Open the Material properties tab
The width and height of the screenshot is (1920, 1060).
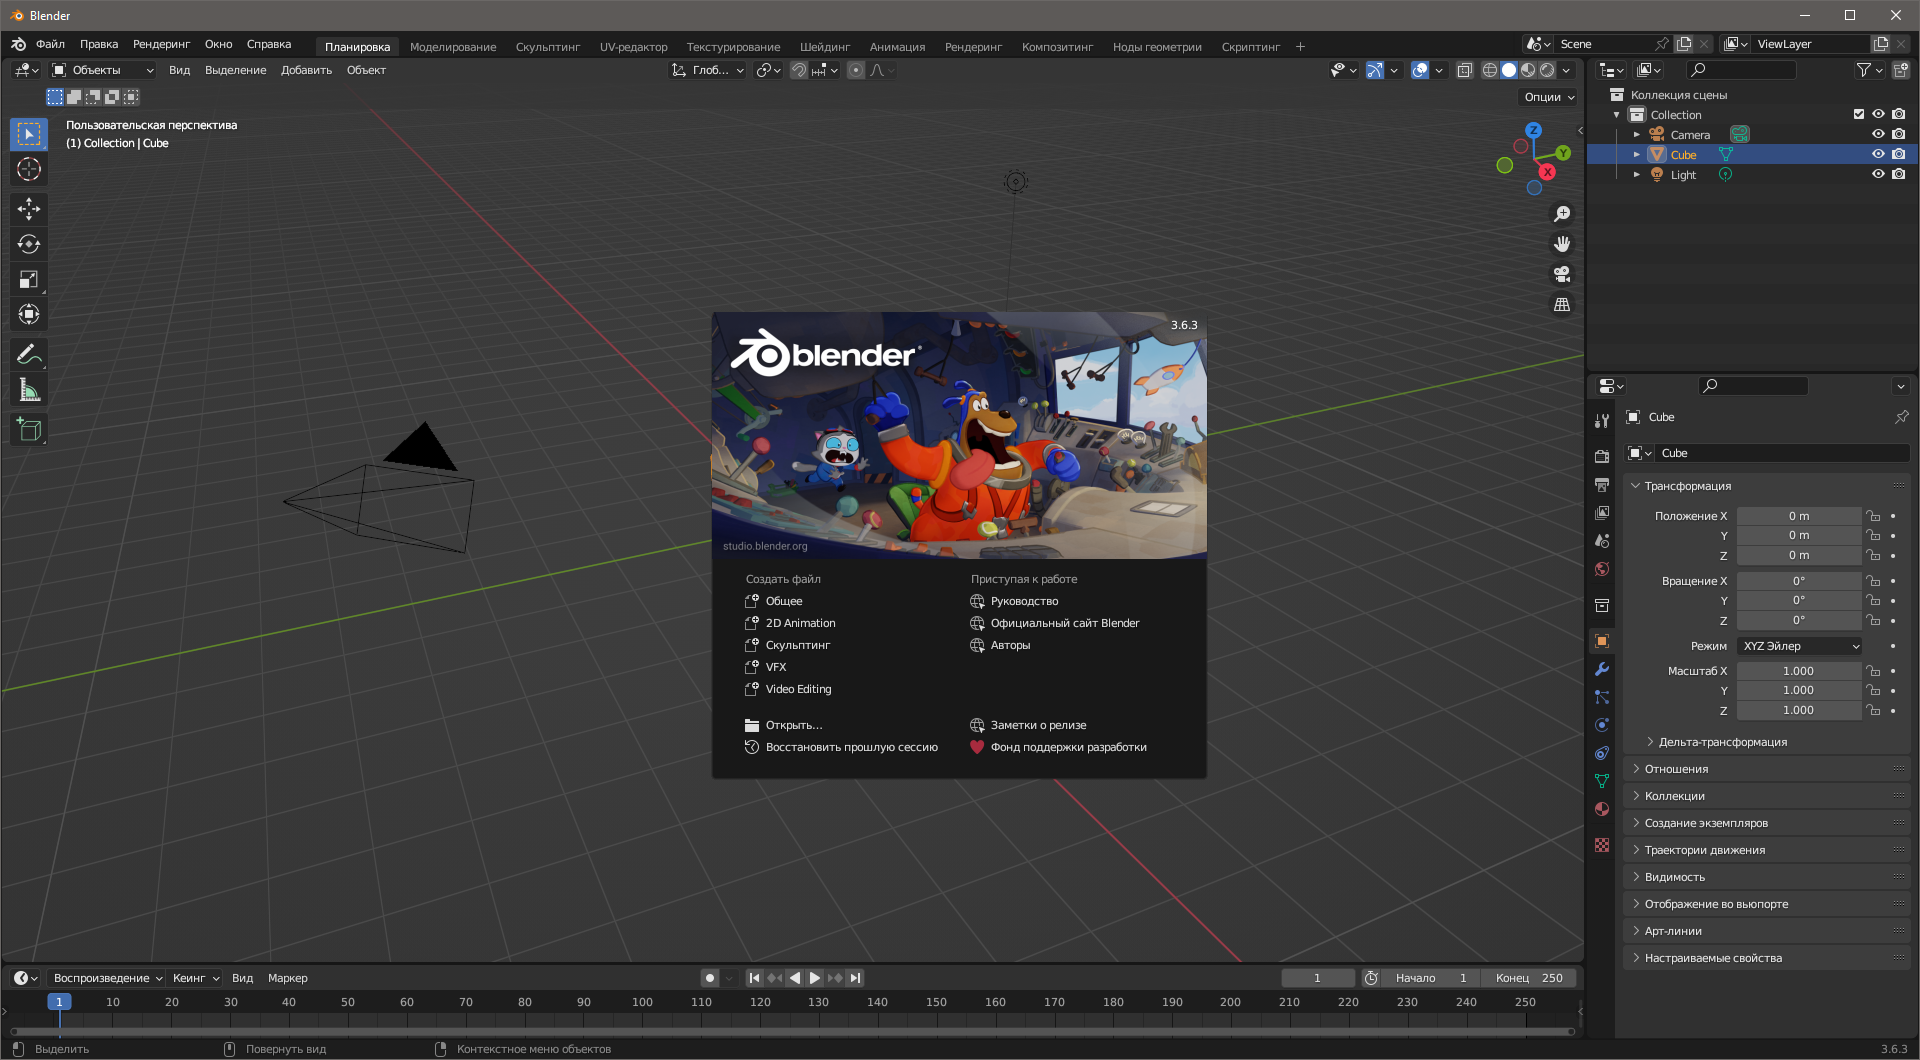[x=1602, y=809]
